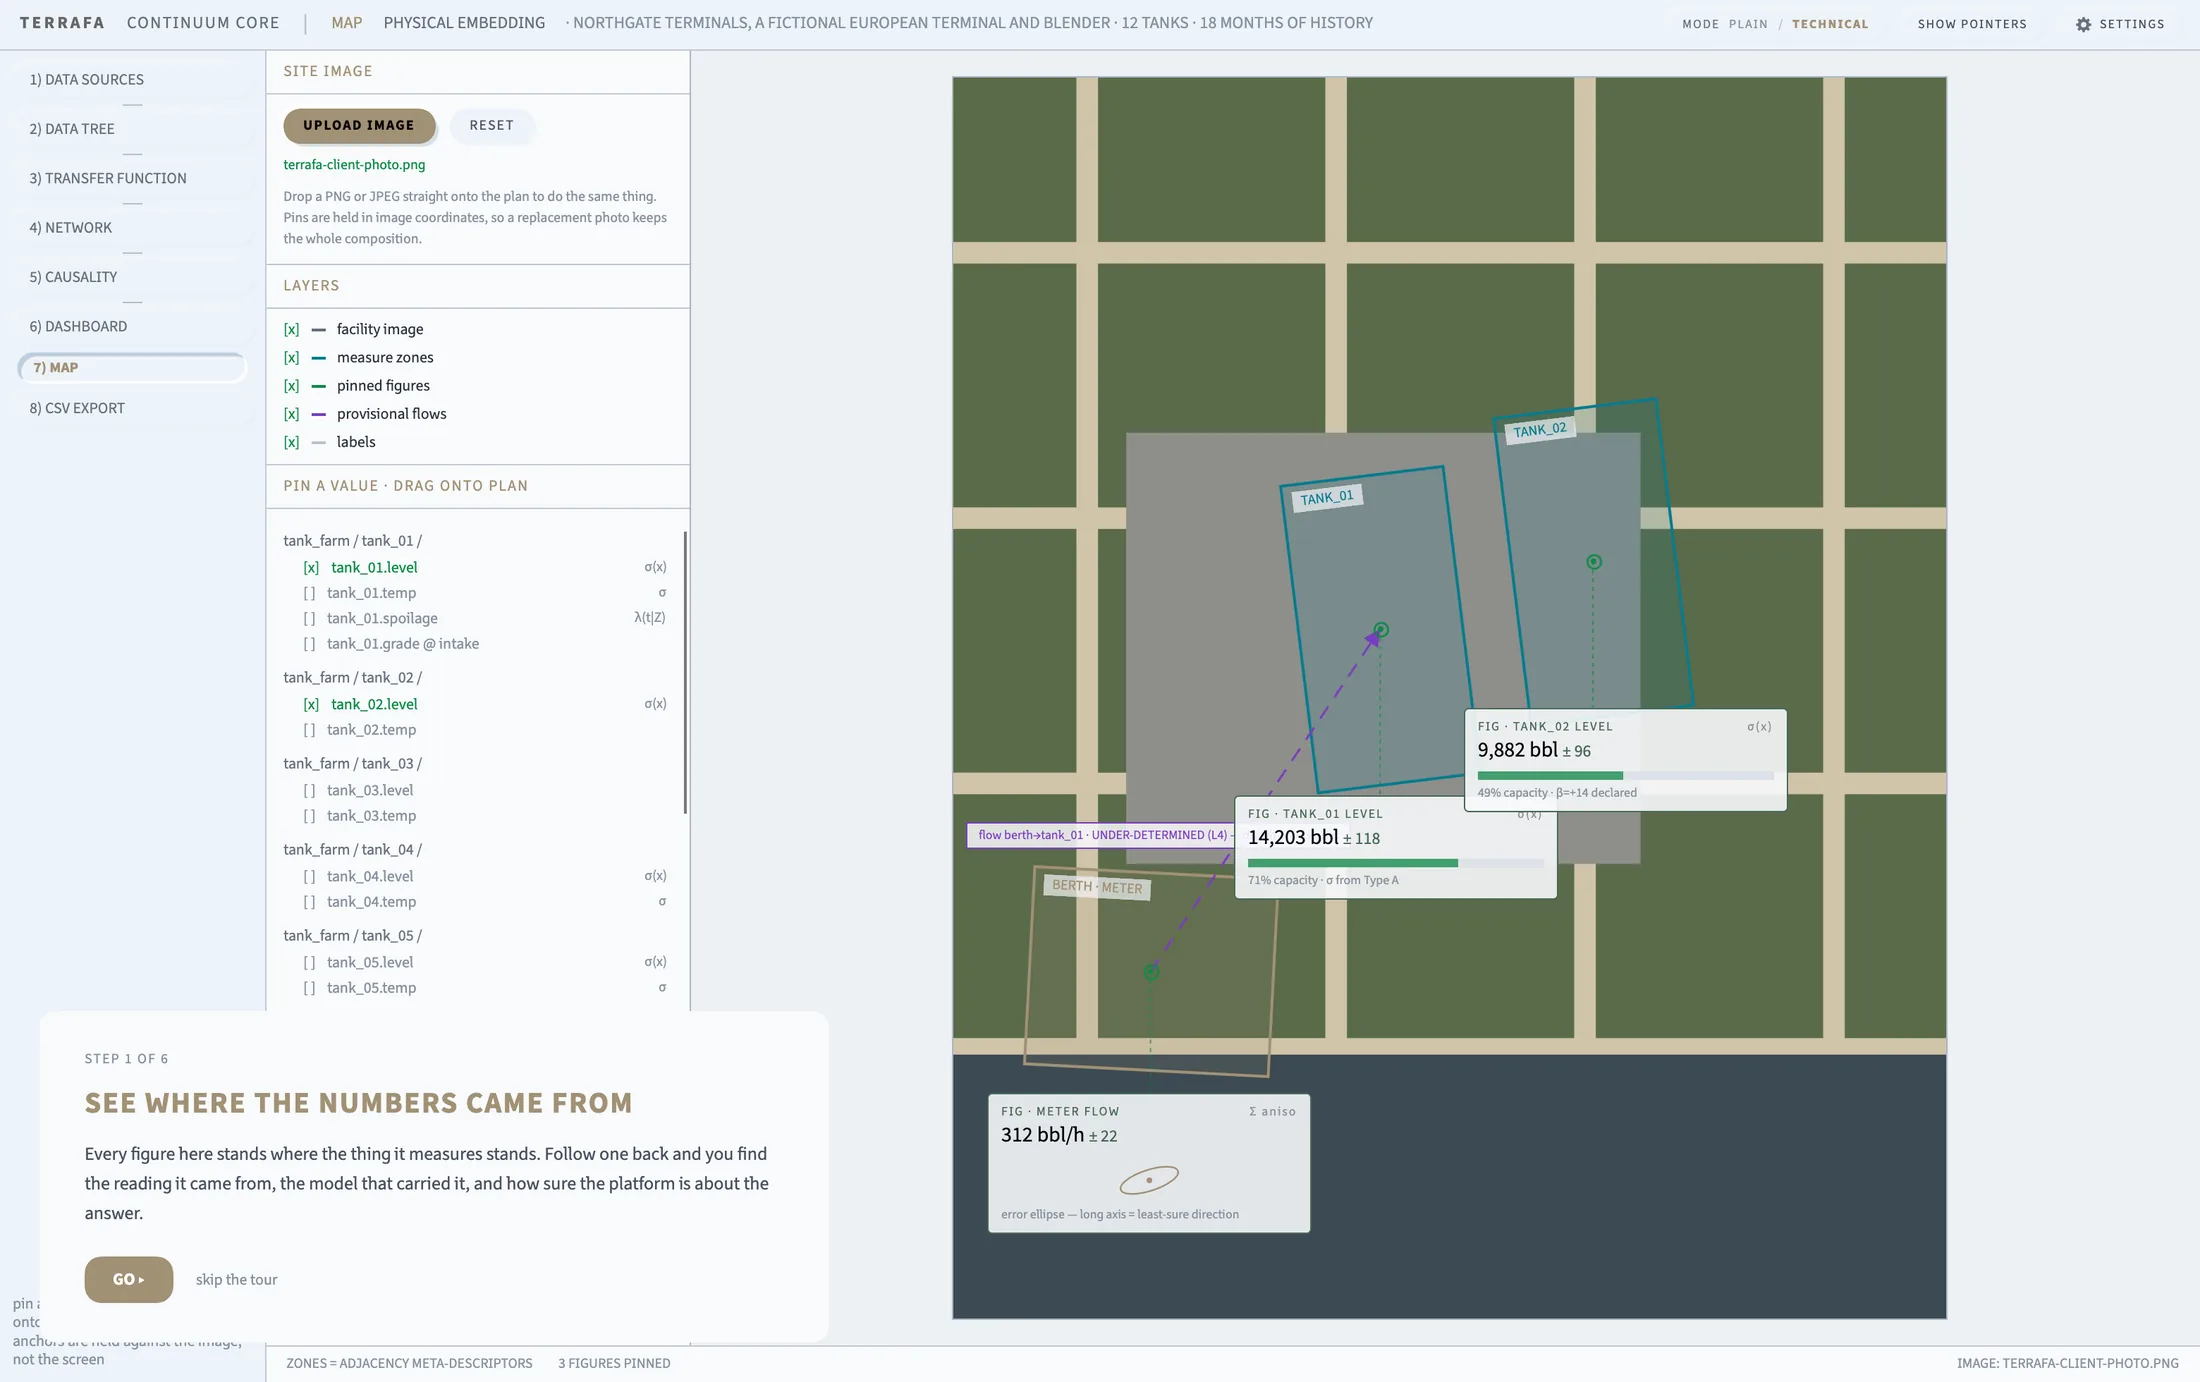Open step 5 Causality
Viewport: 2200px width, 1382px height.
pyautogui.click(x=132, y=277)
